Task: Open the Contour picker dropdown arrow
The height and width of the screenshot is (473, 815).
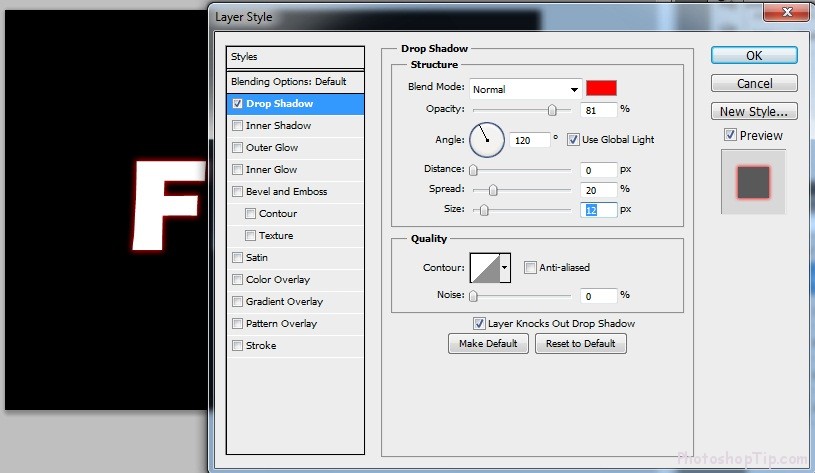Action: coord(504,268)
